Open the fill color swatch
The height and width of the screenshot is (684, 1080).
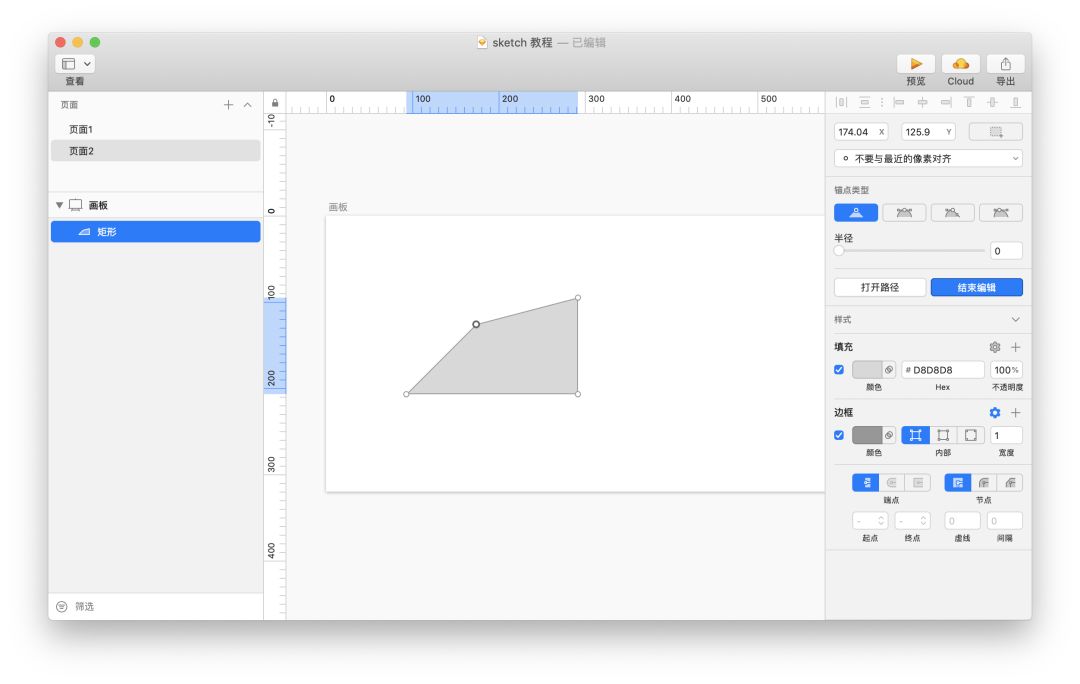(866, 370)
